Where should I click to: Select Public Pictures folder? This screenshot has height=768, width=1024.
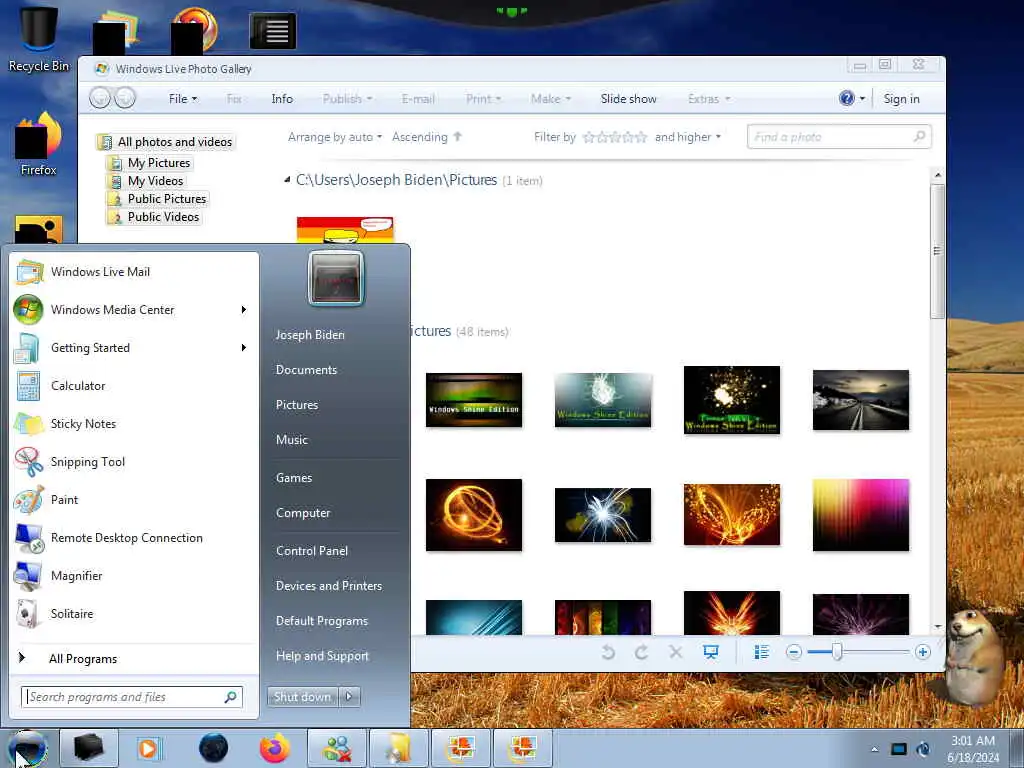coord(159,199)
